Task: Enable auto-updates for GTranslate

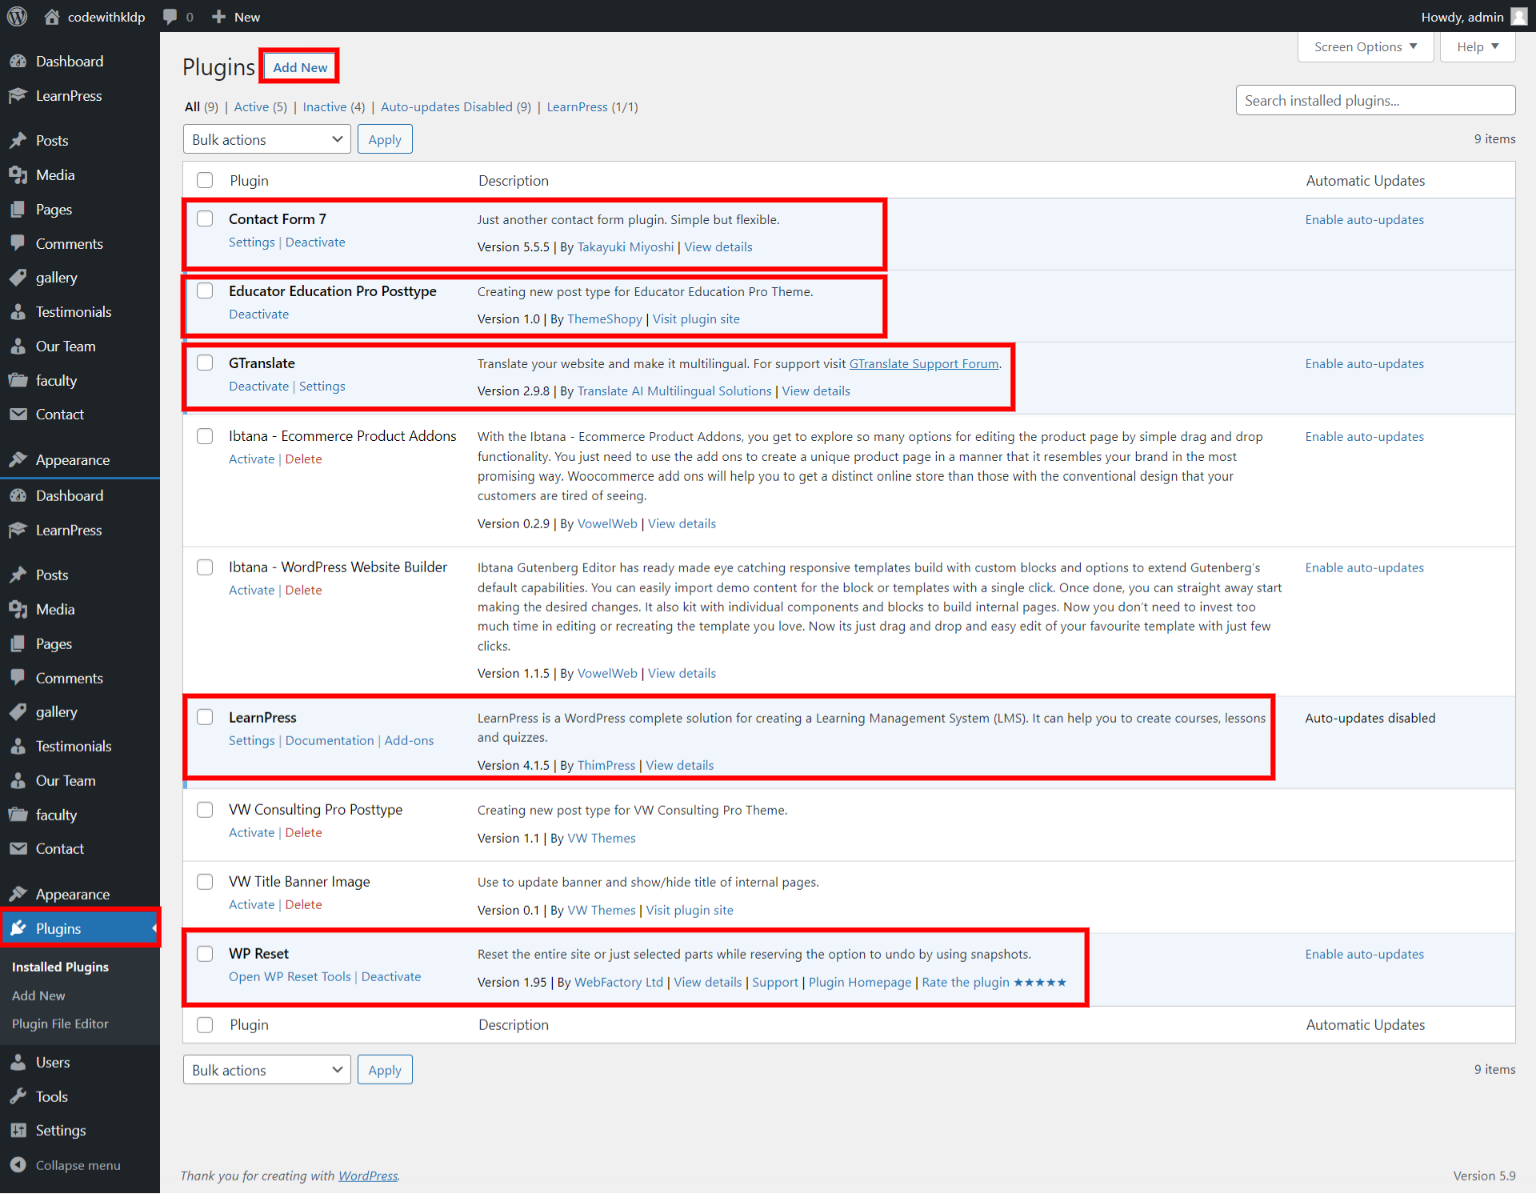Action: 1364,364
